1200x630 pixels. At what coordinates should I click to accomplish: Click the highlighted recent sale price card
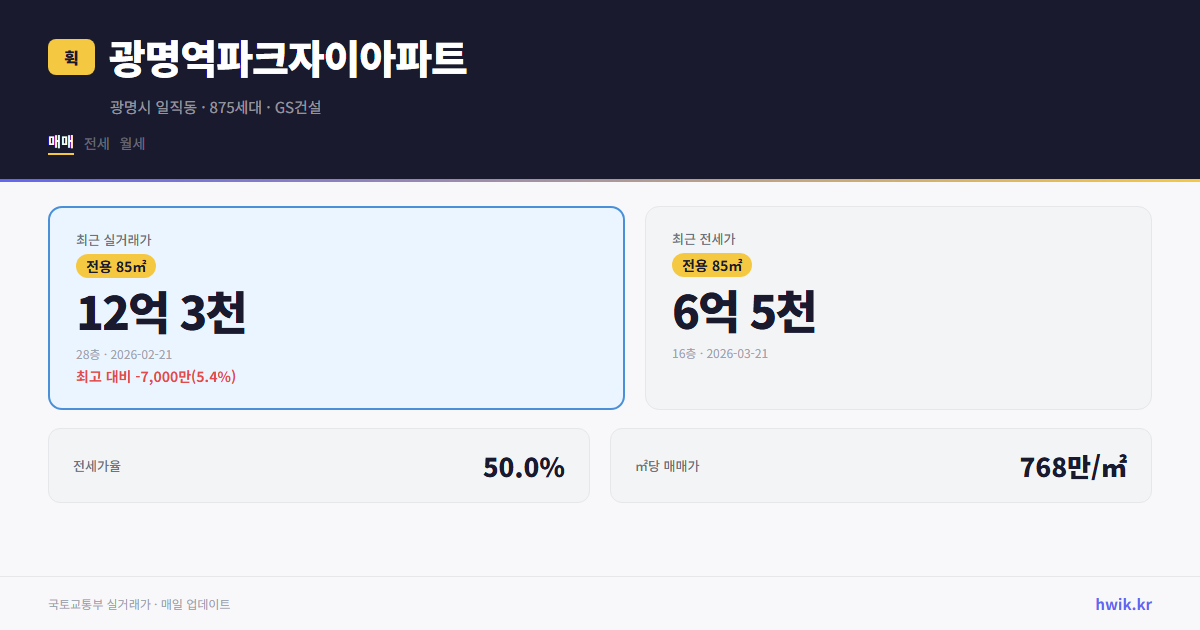(x=336, y=307)
